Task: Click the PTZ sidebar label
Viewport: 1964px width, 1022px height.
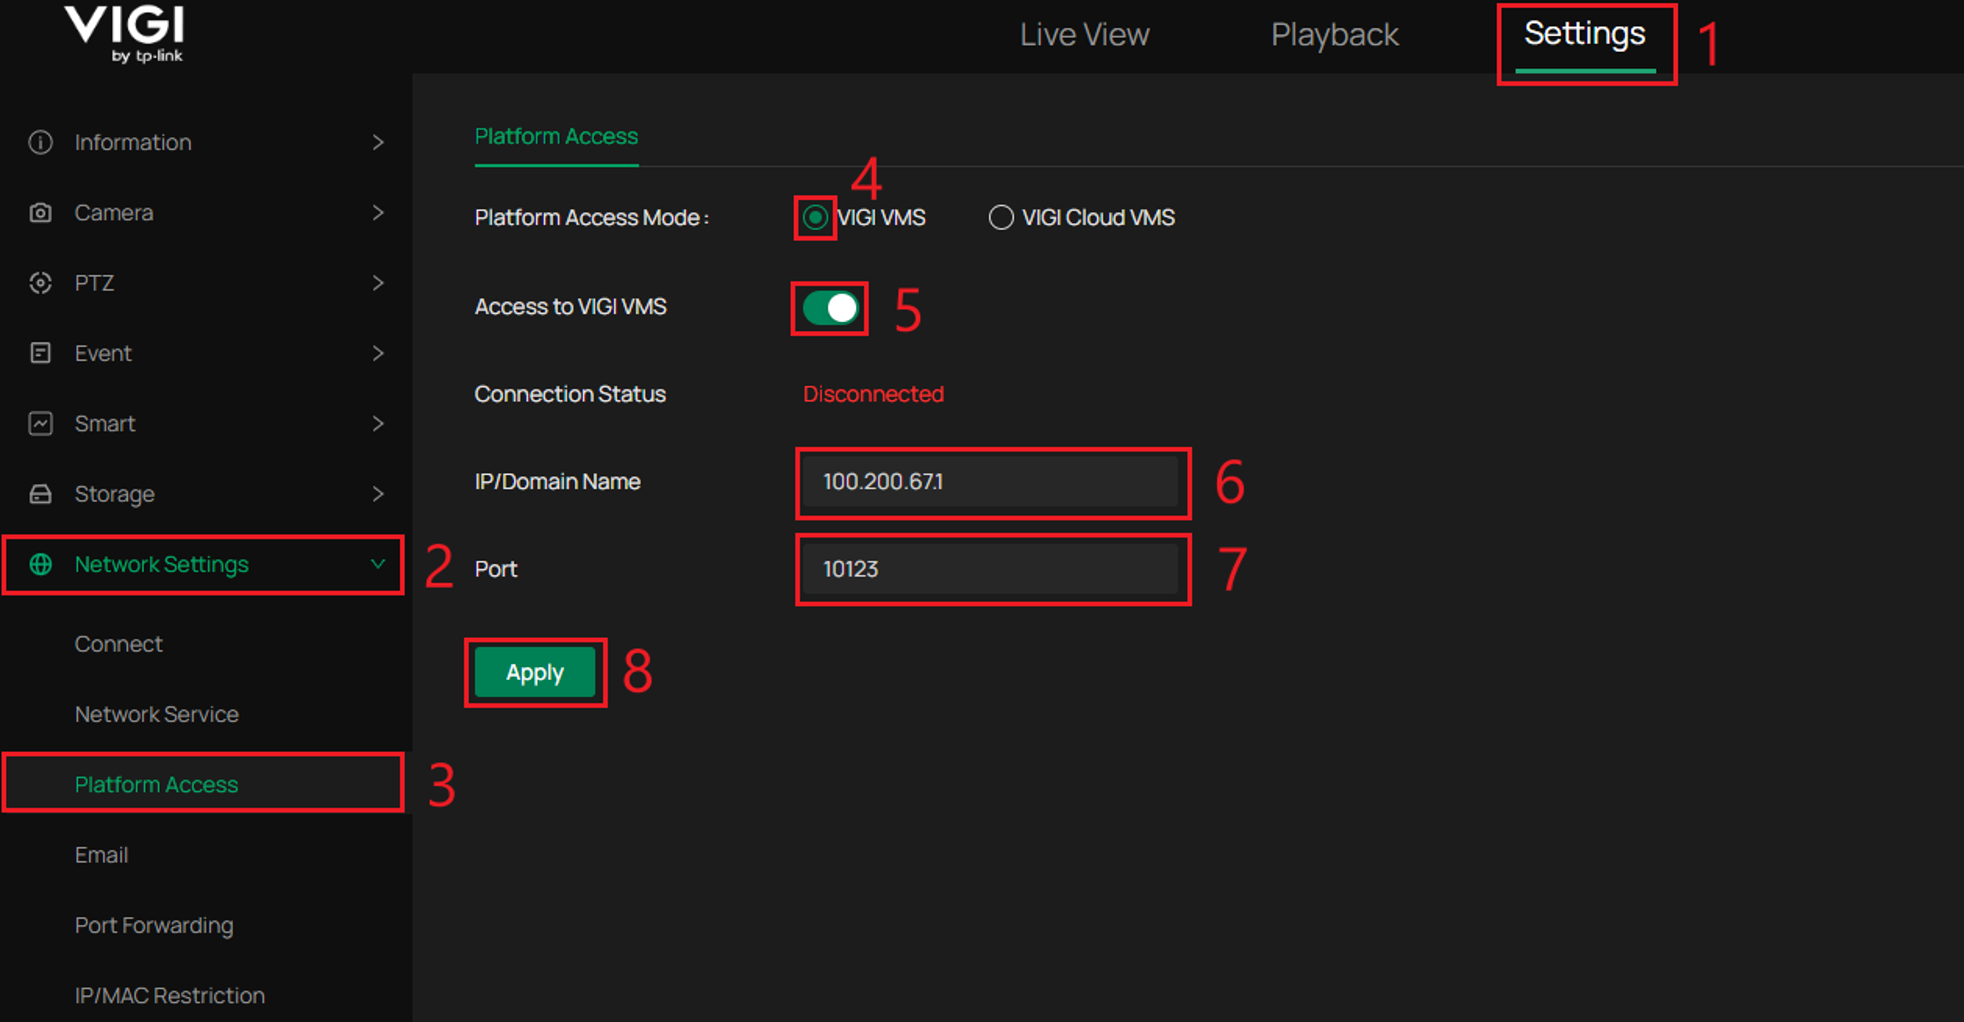Action: [94, 283]
